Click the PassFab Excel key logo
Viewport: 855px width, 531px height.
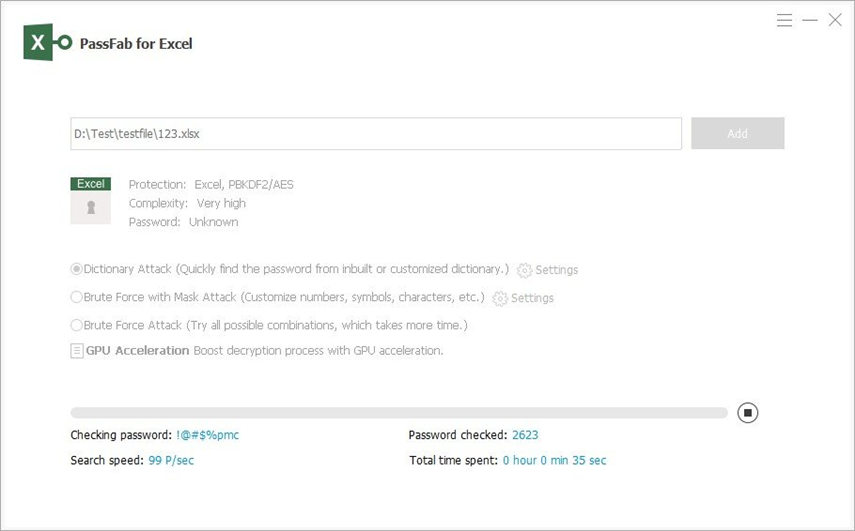pyautogui.click(x=47, y=42)
